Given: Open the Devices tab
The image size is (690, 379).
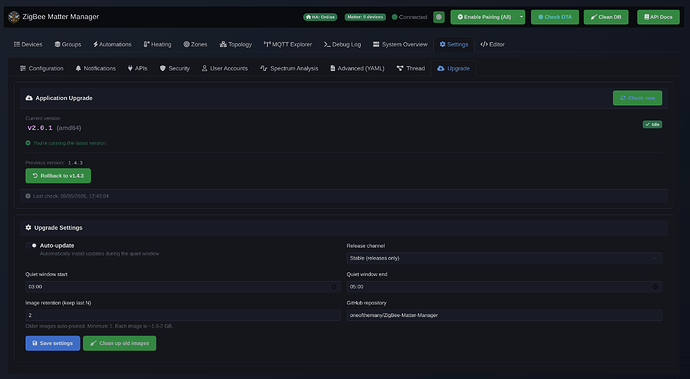Looking at the screenshot, I should pos(28,44).
